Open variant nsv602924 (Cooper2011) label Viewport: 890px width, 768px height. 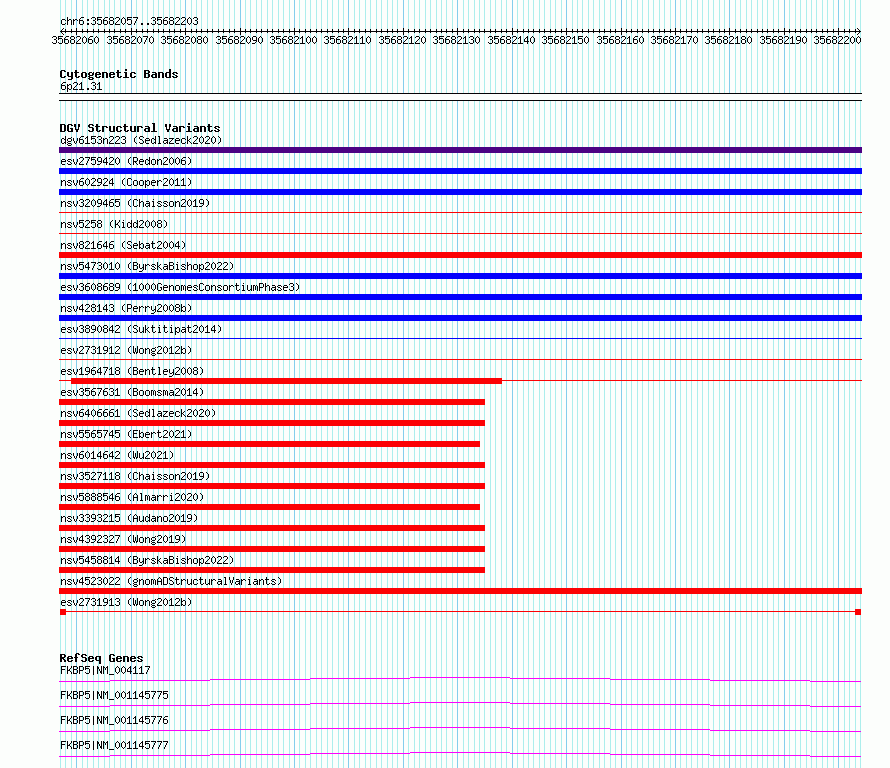(126, 182)
